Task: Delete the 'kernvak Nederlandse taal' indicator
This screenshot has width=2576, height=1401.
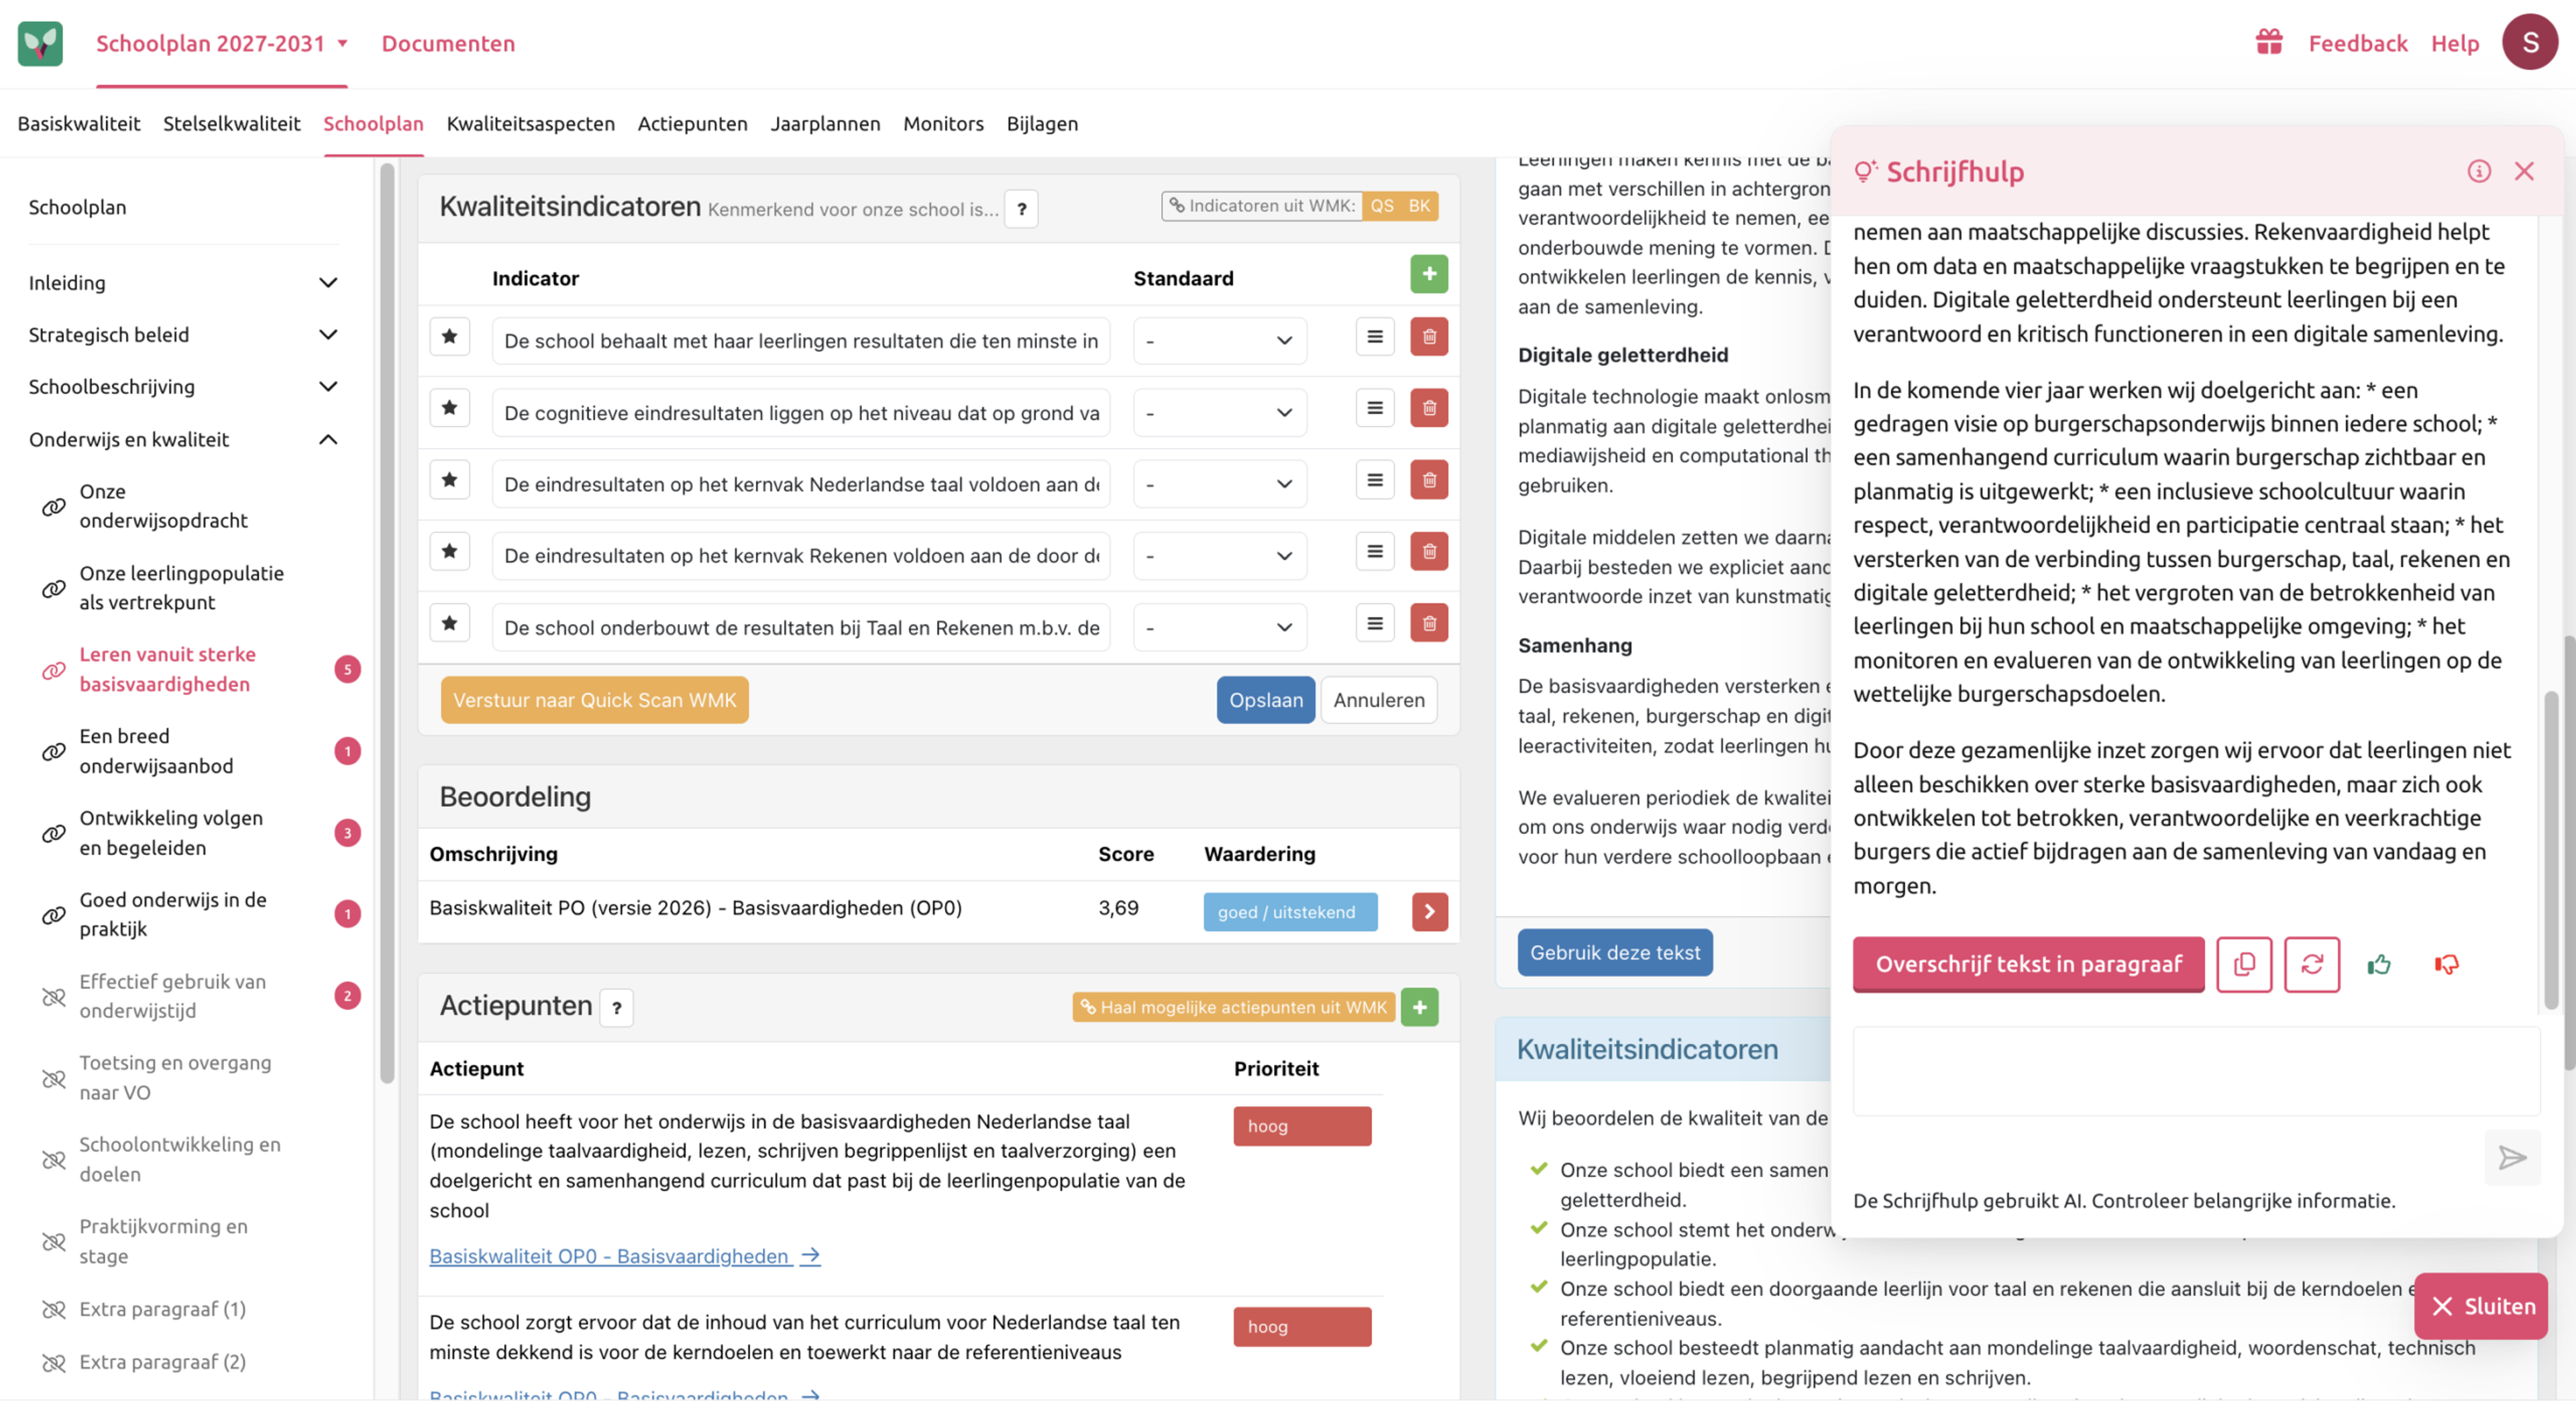Action: (1429, 480)
